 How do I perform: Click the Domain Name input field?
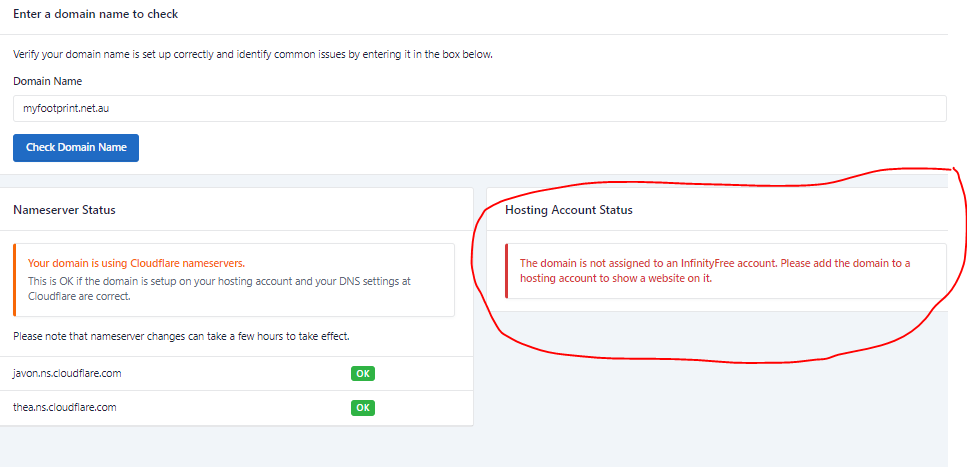point(480,108)
